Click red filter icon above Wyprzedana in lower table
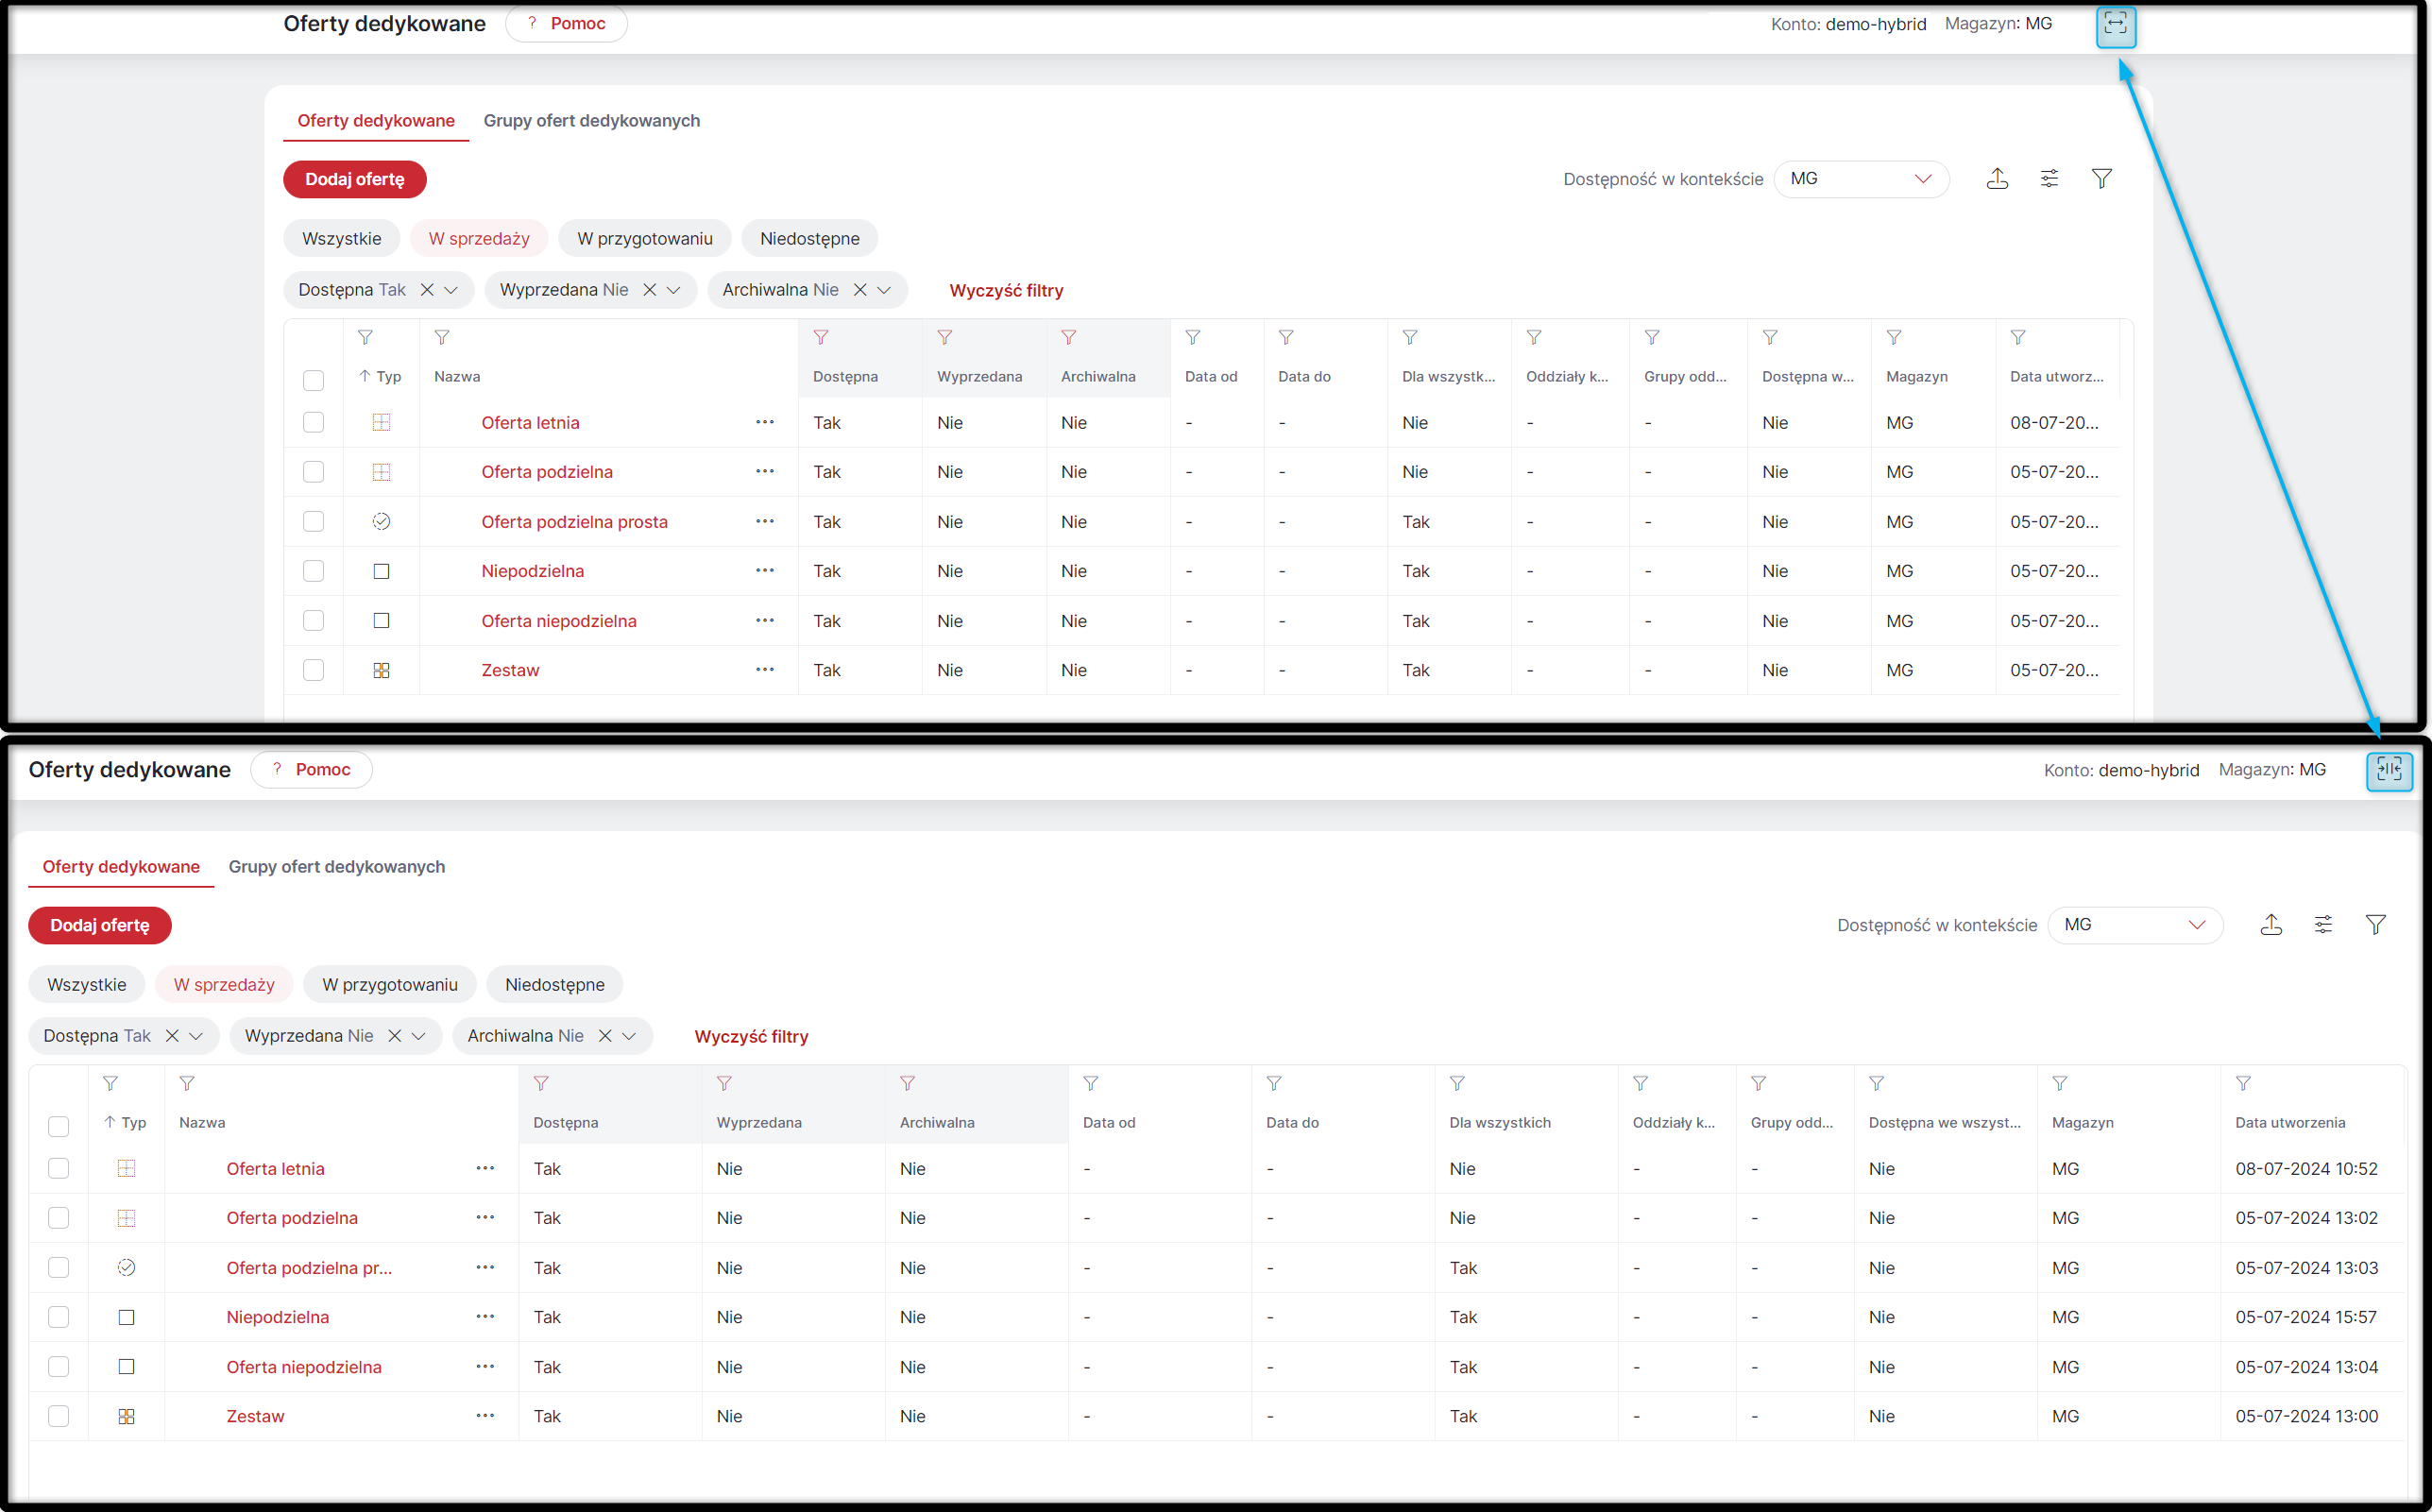This screenshot has height=1512, width=2432. tap(725, 1084)
